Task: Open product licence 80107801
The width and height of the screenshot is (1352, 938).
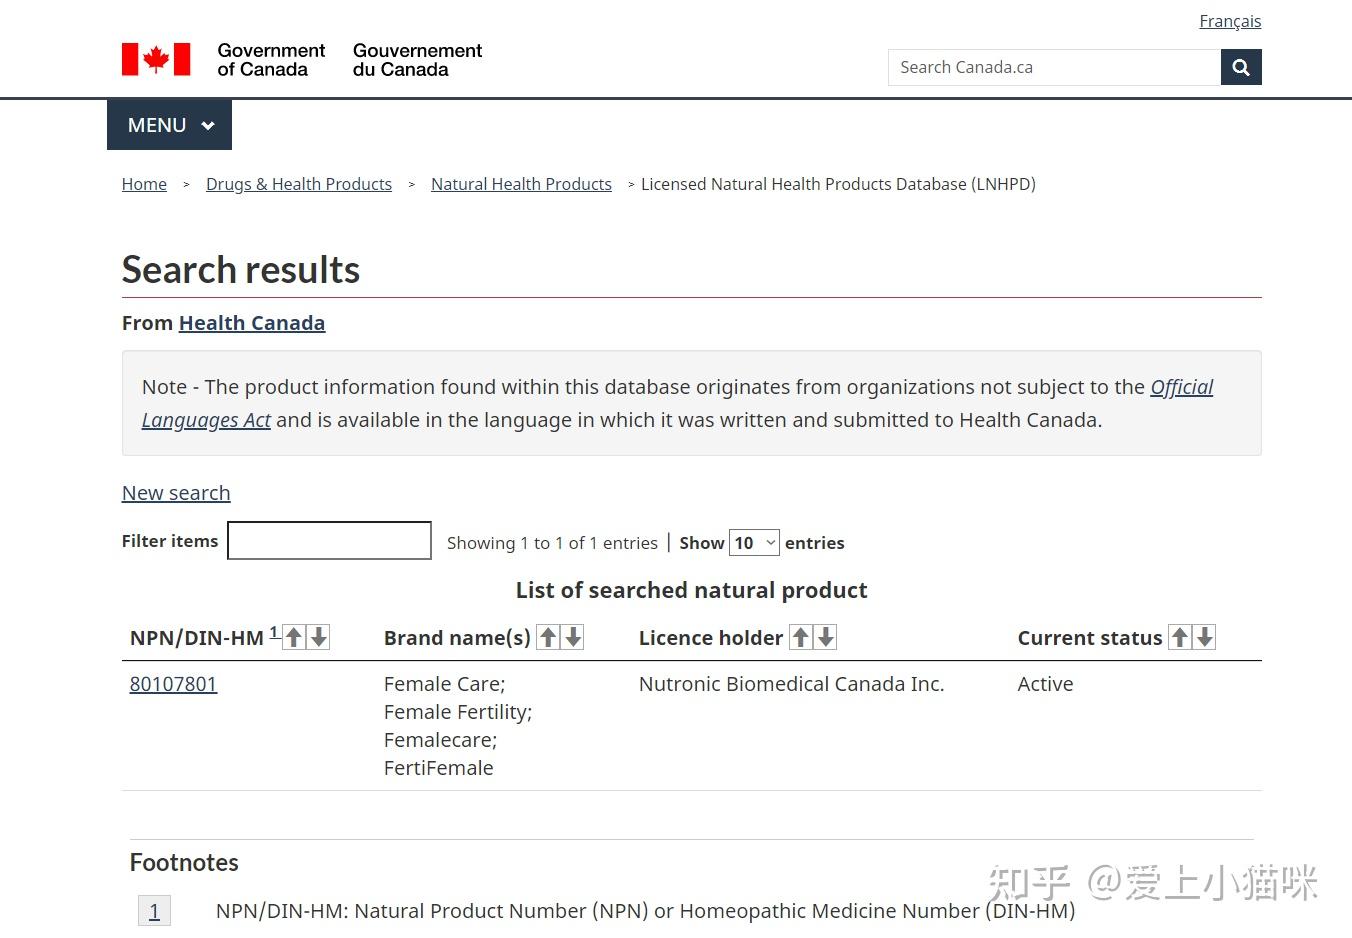Action: (x=173, y=684)
